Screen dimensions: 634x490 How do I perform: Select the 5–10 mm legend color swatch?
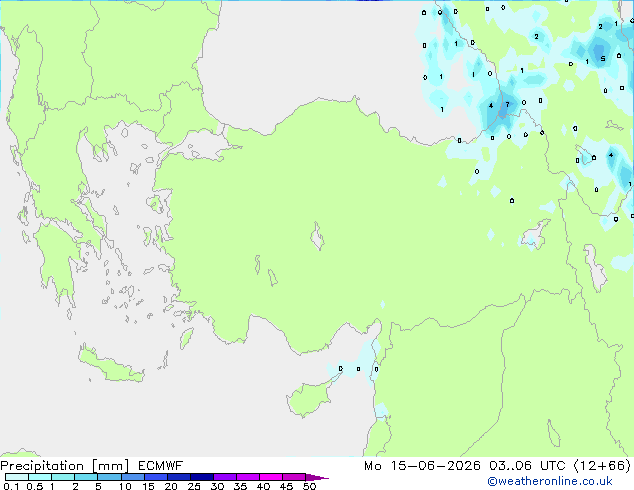click(109, 477)
